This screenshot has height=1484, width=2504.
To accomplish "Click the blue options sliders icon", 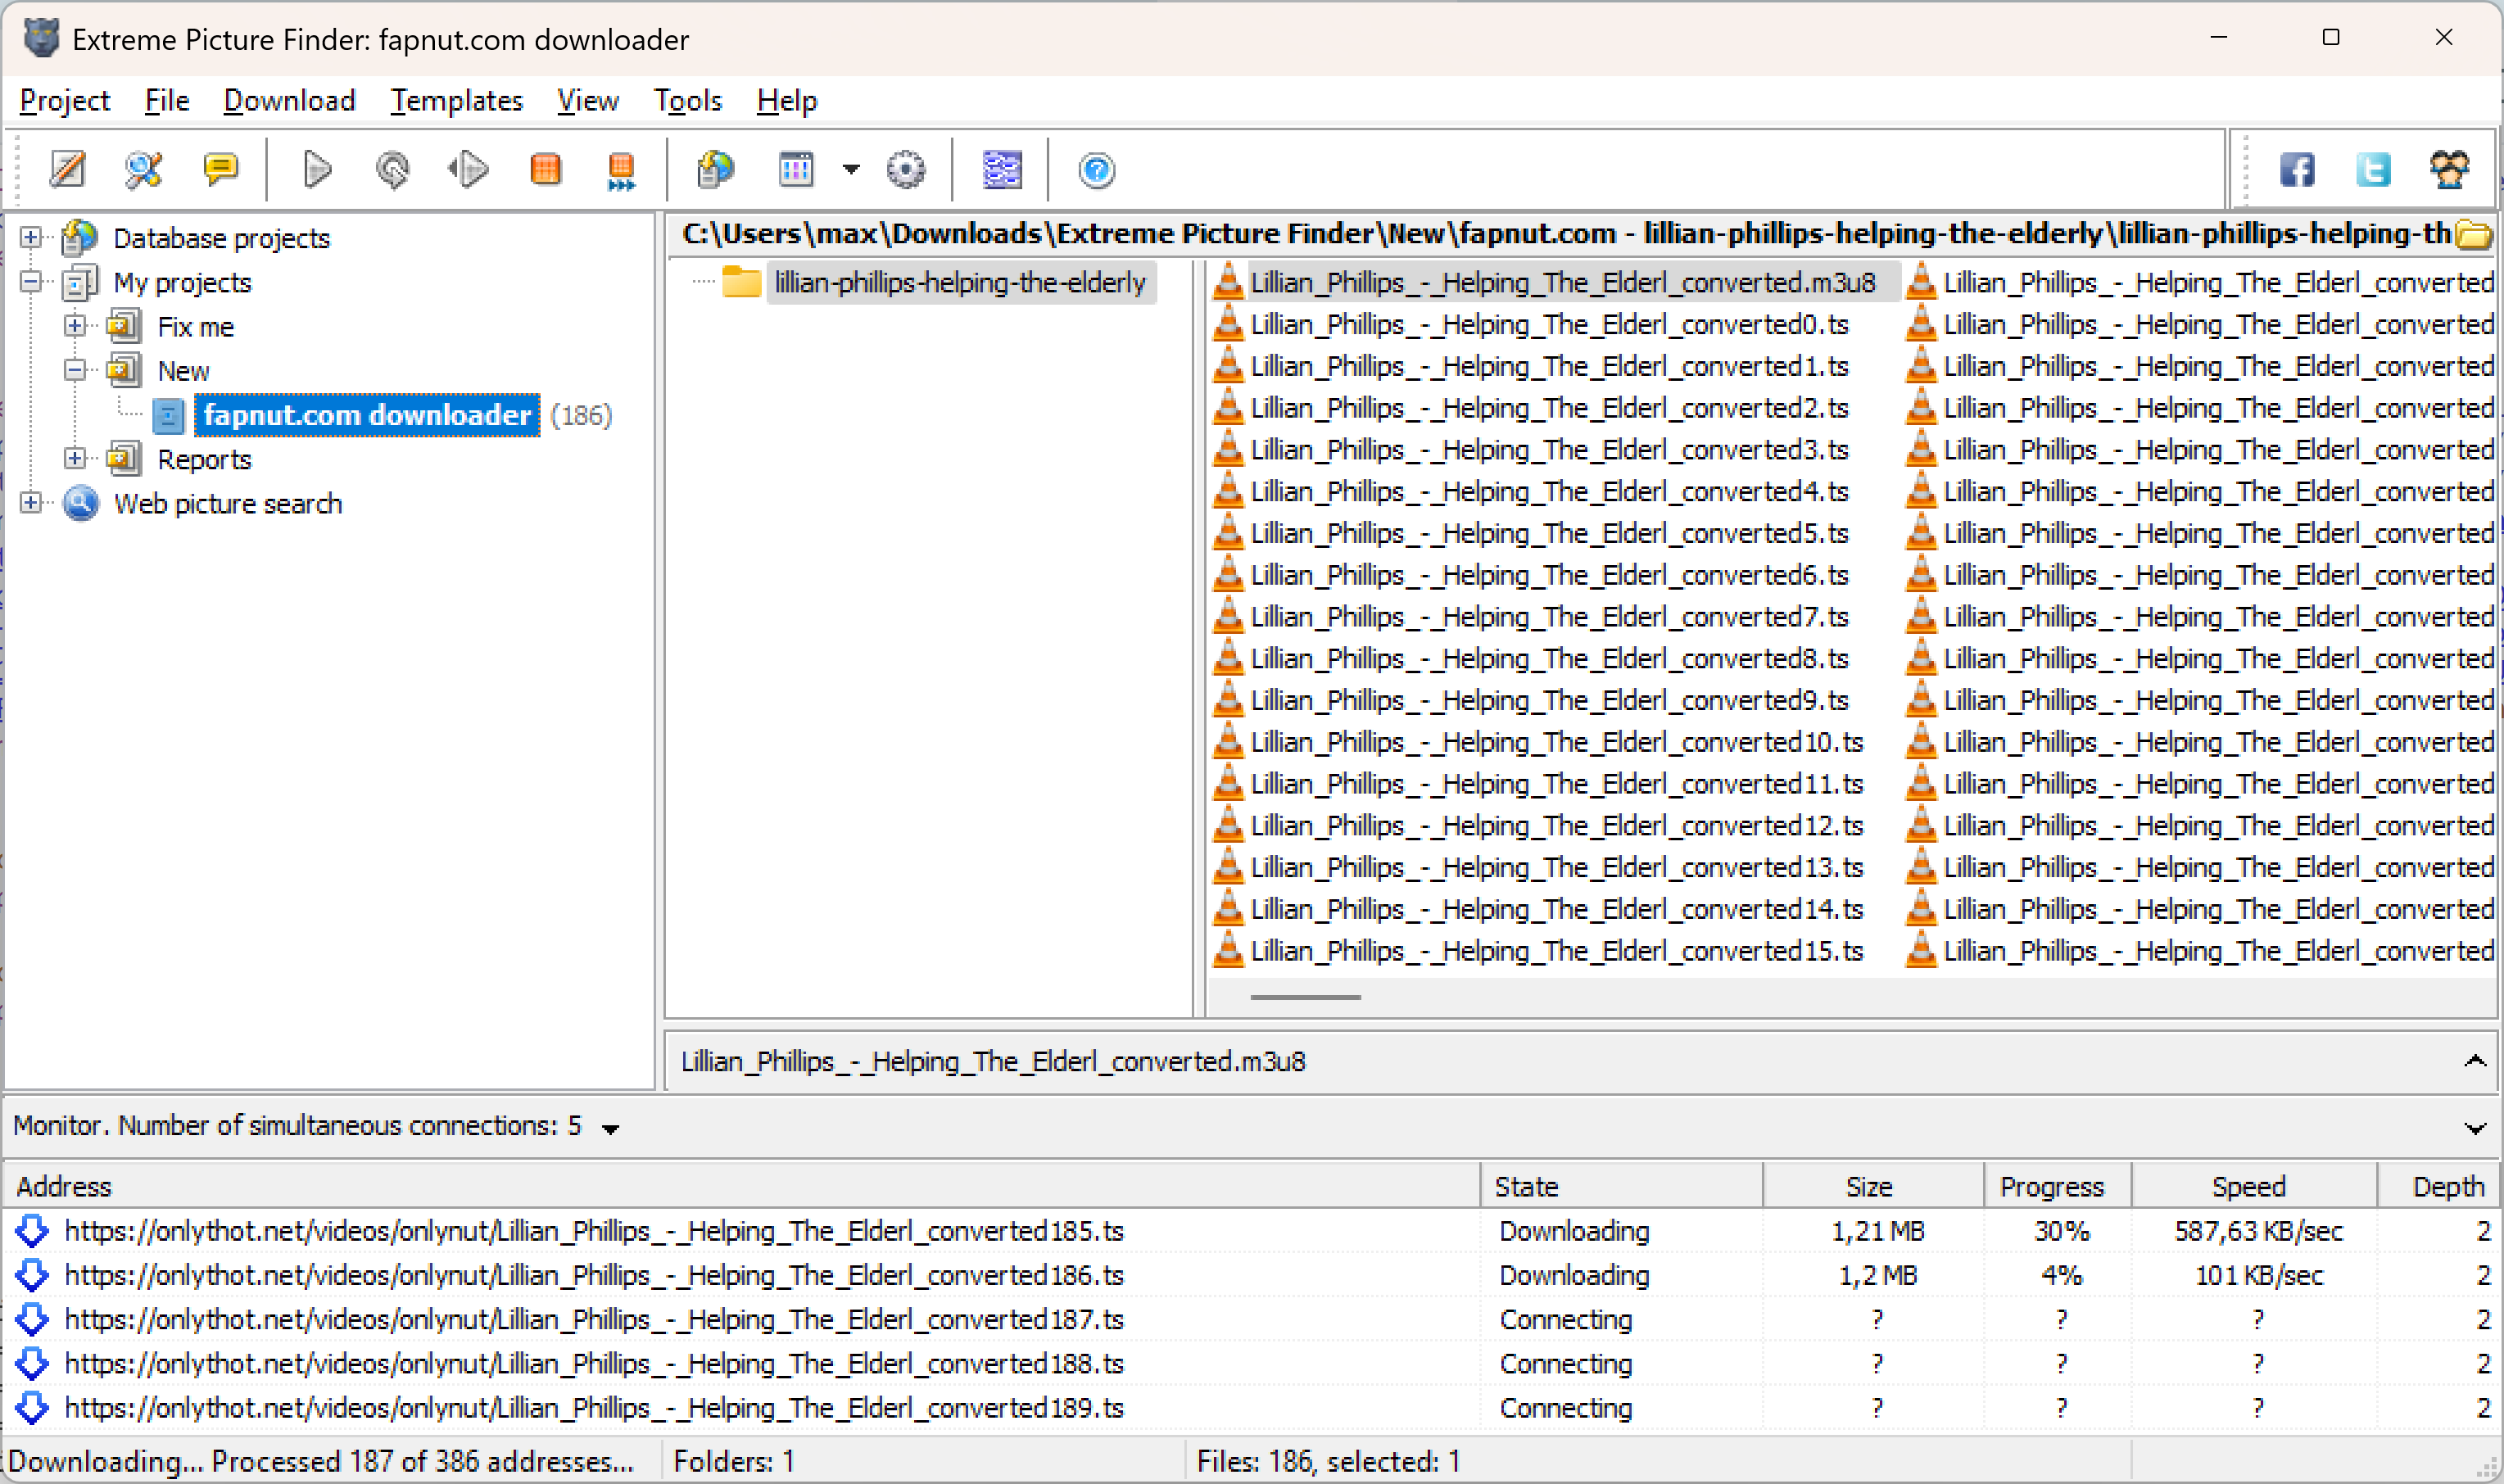I will point(1002,170).
